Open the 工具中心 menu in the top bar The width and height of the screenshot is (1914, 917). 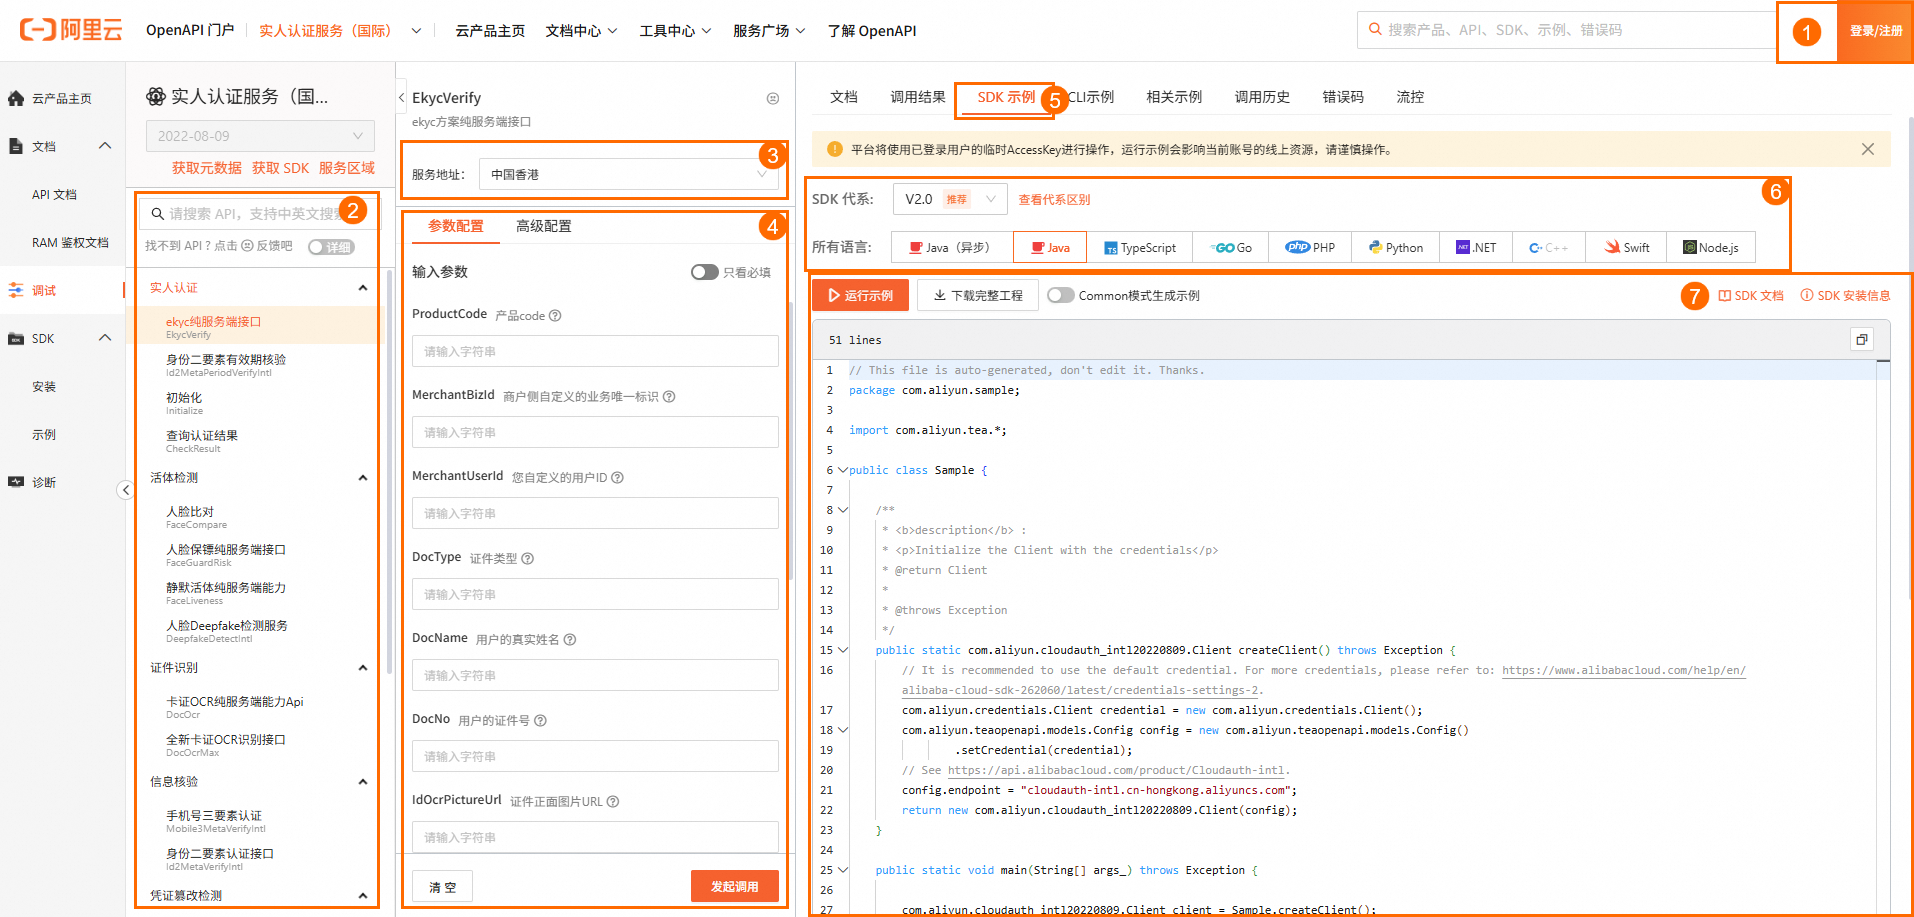coord(675,31)
